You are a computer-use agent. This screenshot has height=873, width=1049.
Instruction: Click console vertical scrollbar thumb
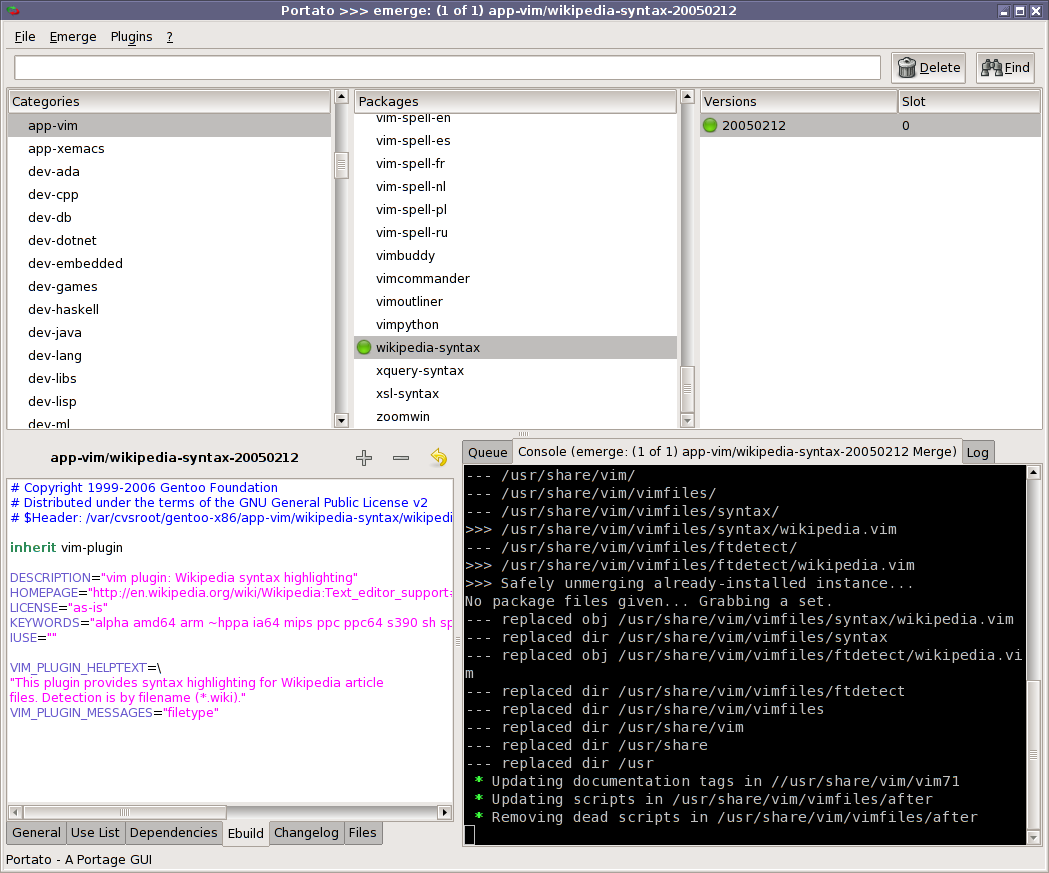click(1034, 755)
